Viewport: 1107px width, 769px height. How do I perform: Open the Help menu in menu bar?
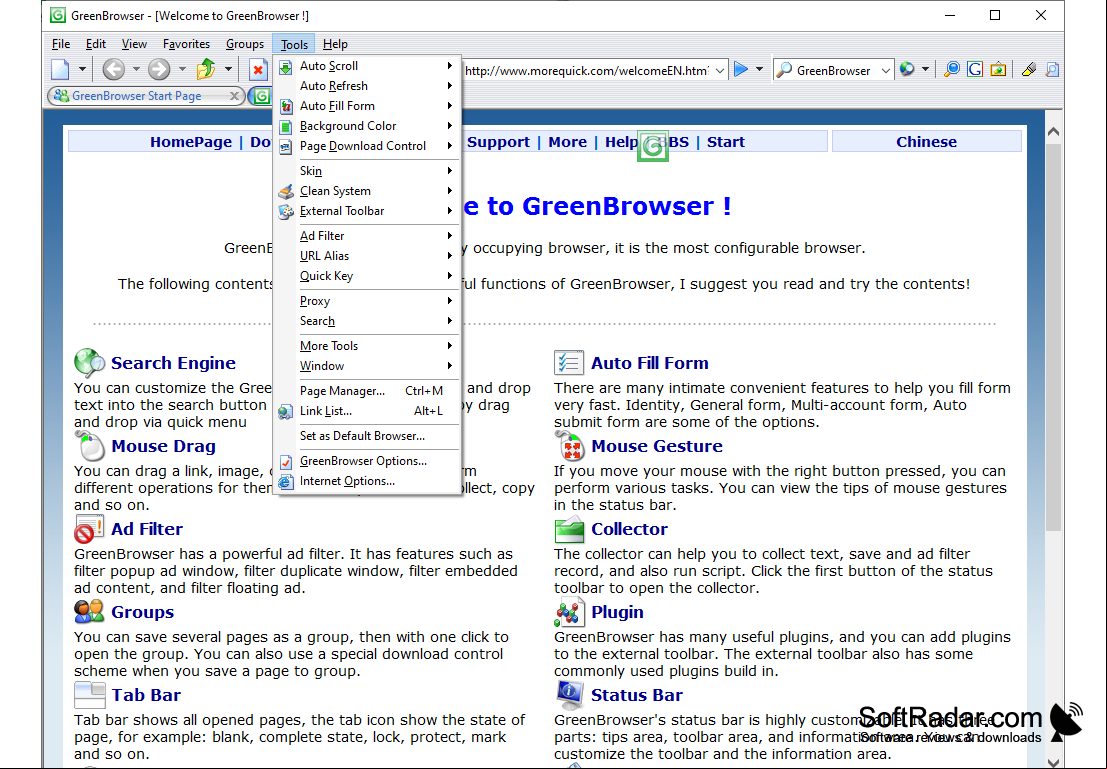point(335,44)
